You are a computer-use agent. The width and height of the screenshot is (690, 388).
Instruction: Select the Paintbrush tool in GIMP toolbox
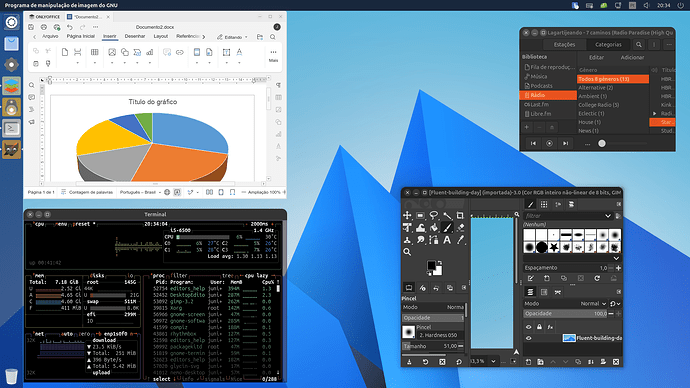[447, 227]
